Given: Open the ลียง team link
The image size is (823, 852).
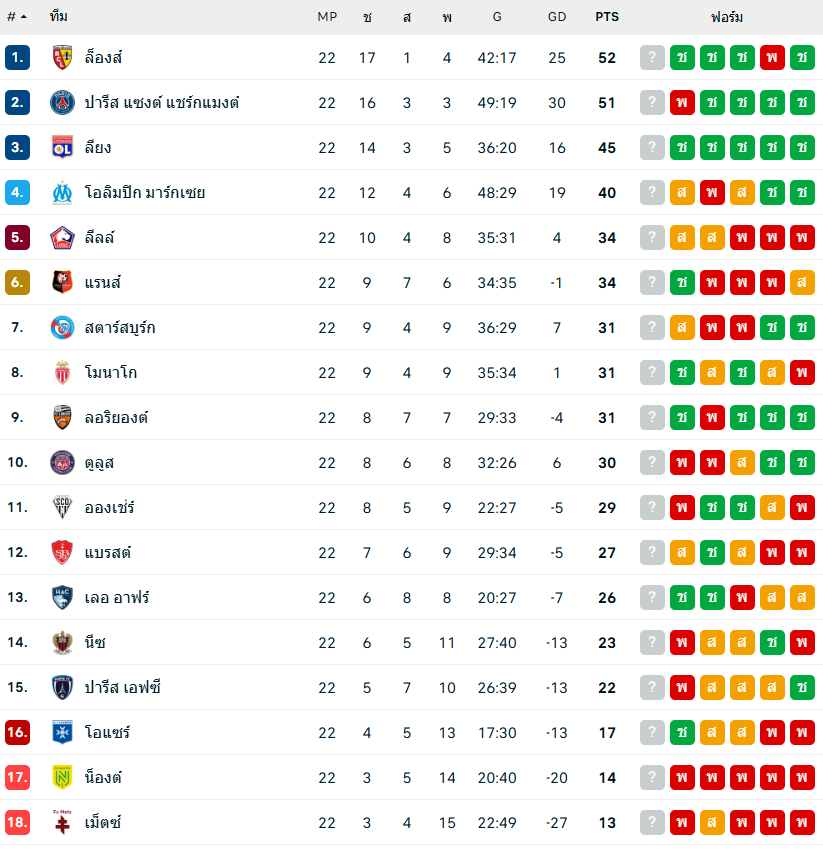Looking at the screenshot, I should [x=98, y=148].
